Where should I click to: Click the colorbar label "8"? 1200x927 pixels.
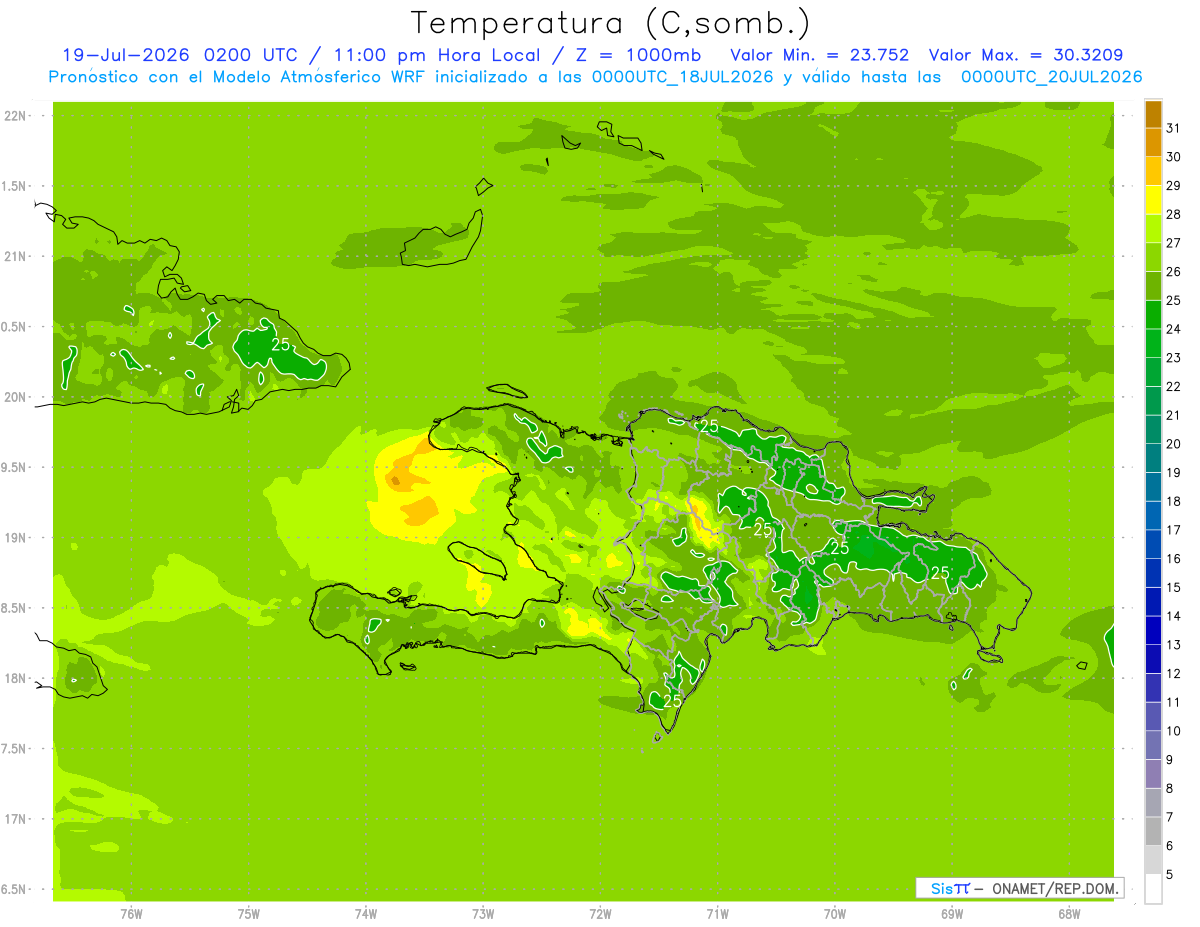click(x=1170, y=789)
